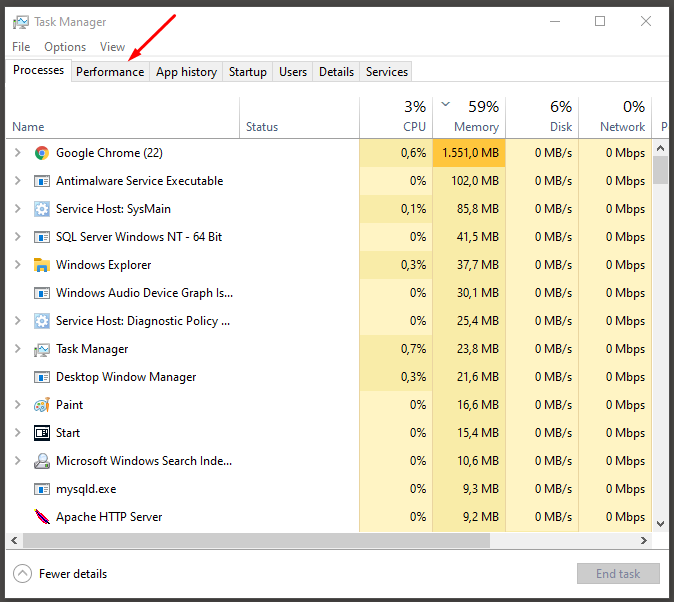Click the Paint palette icon
Image resolution: width=674 pixels, height=602 pixels.
(42, 405)
